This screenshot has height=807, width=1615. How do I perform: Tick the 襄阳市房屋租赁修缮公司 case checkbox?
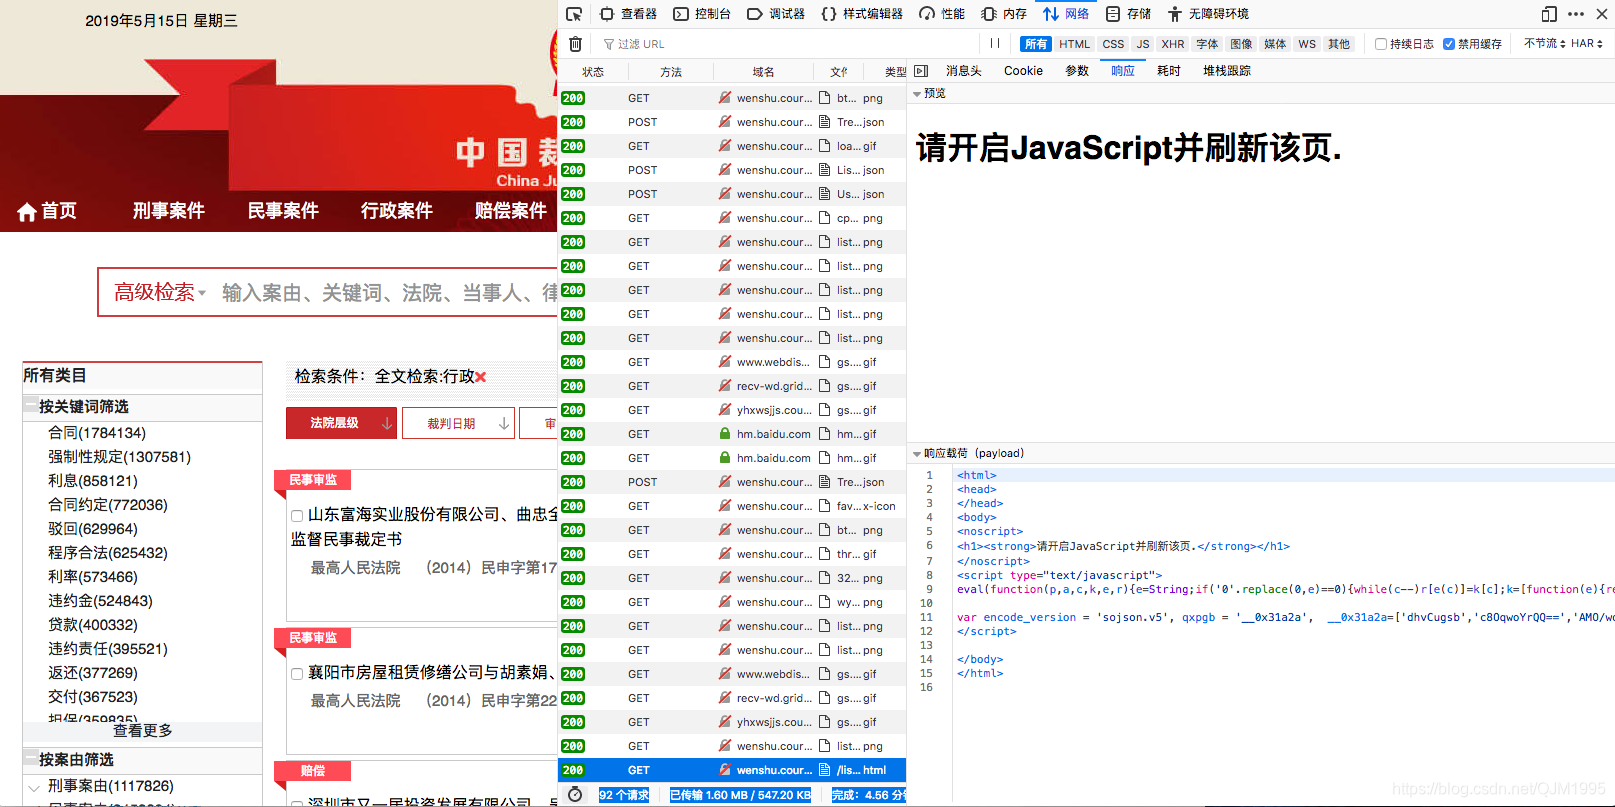(x=297, y=674)
